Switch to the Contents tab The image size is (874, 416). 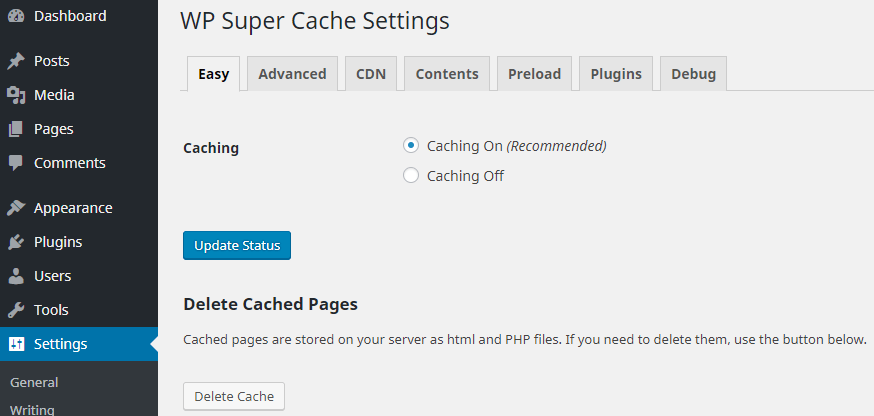coord(447,74)
